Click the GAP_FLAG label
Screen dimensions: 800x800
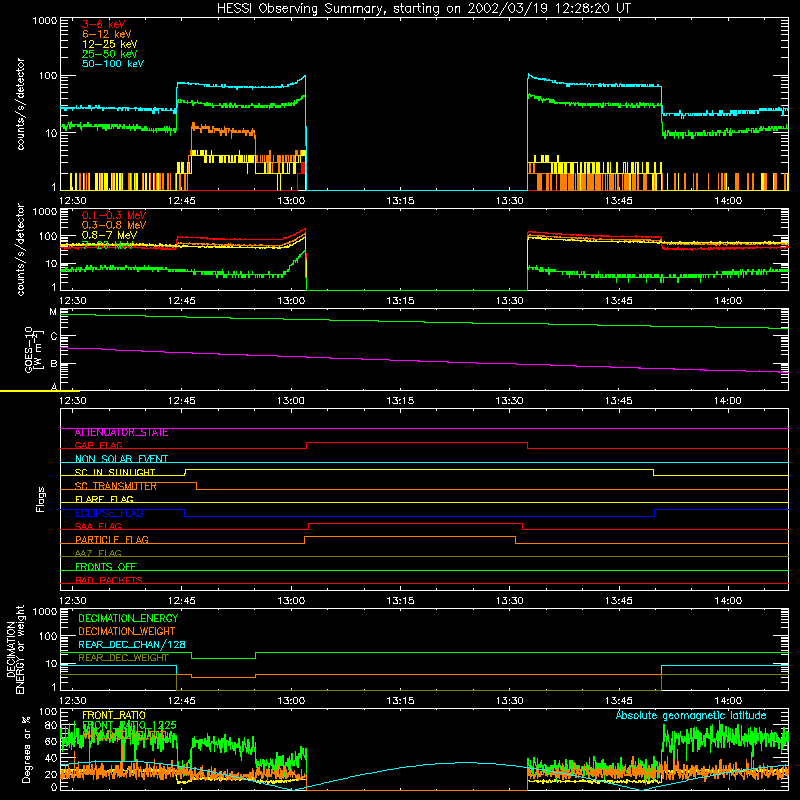coord(99,445)
